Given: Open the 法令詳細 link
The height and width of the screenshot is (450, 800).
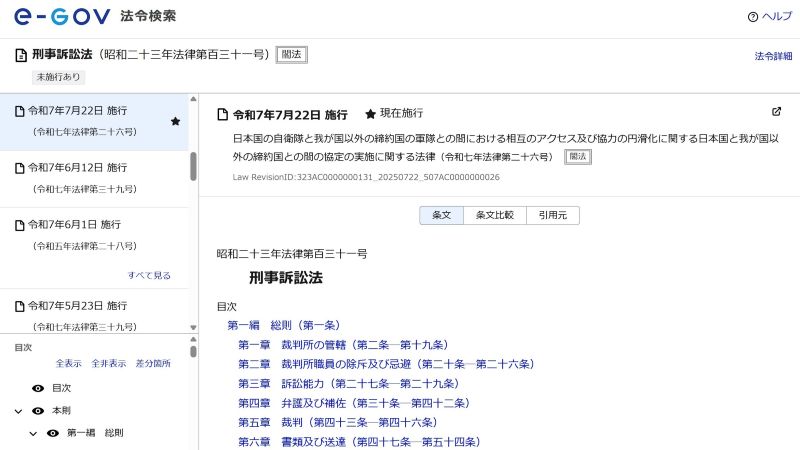Looking at the screenshot, I should click(772, 56).
